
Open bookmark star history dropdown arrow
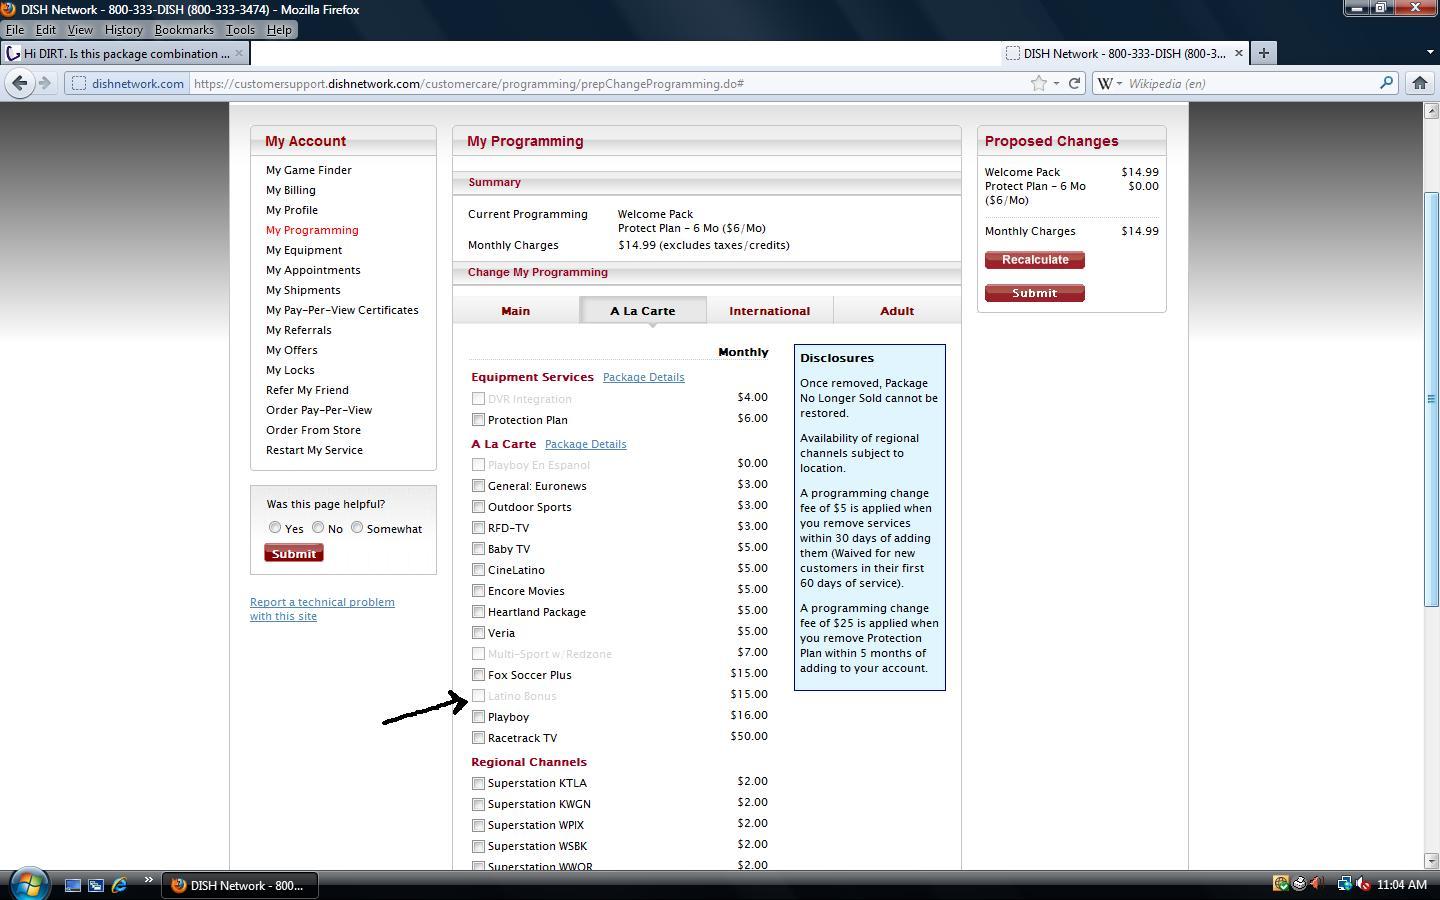pos(1056,84)
